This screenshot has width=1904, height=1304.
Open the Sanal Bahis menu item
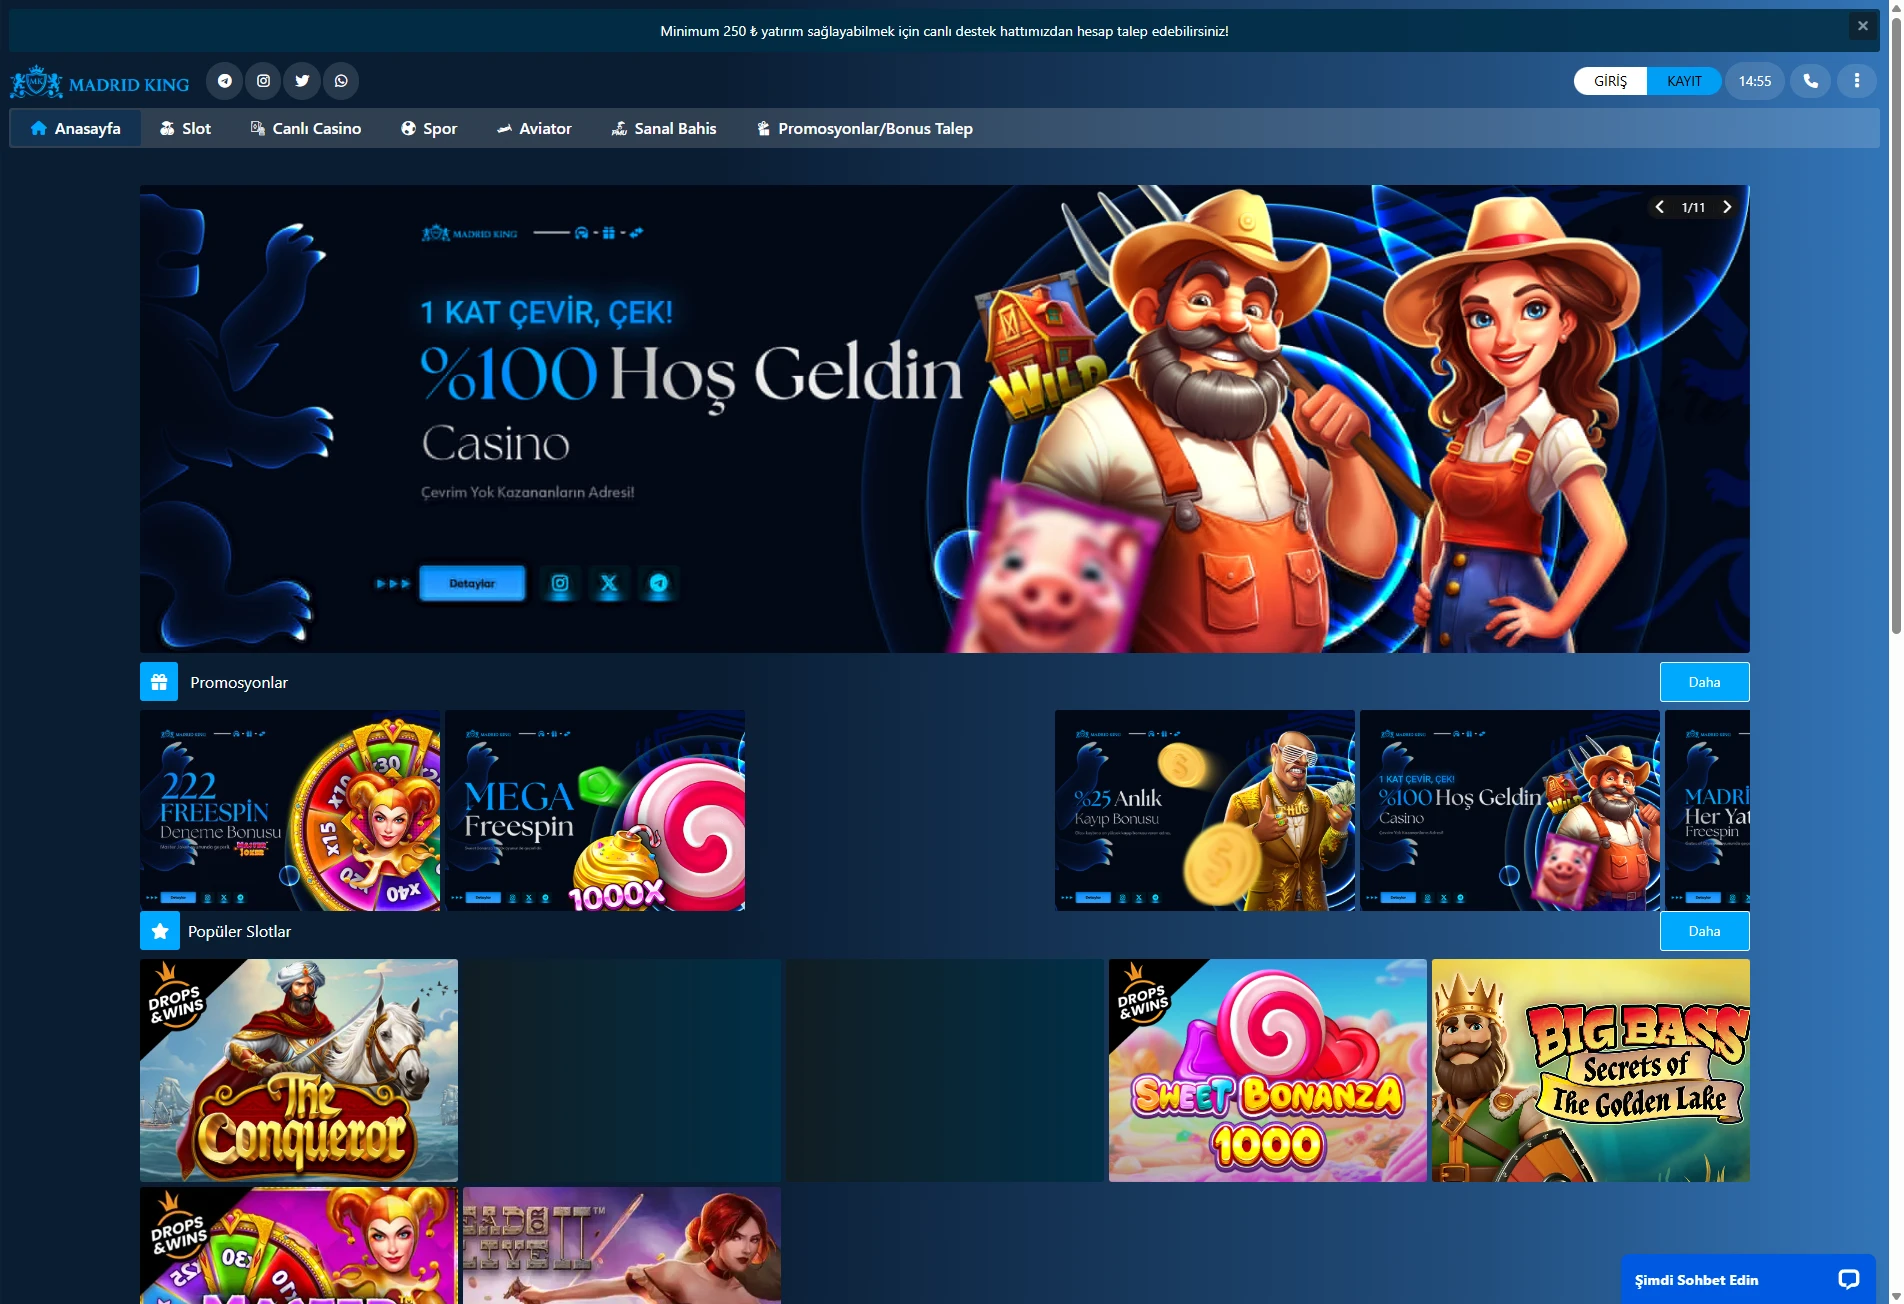(x=664, y=128)
